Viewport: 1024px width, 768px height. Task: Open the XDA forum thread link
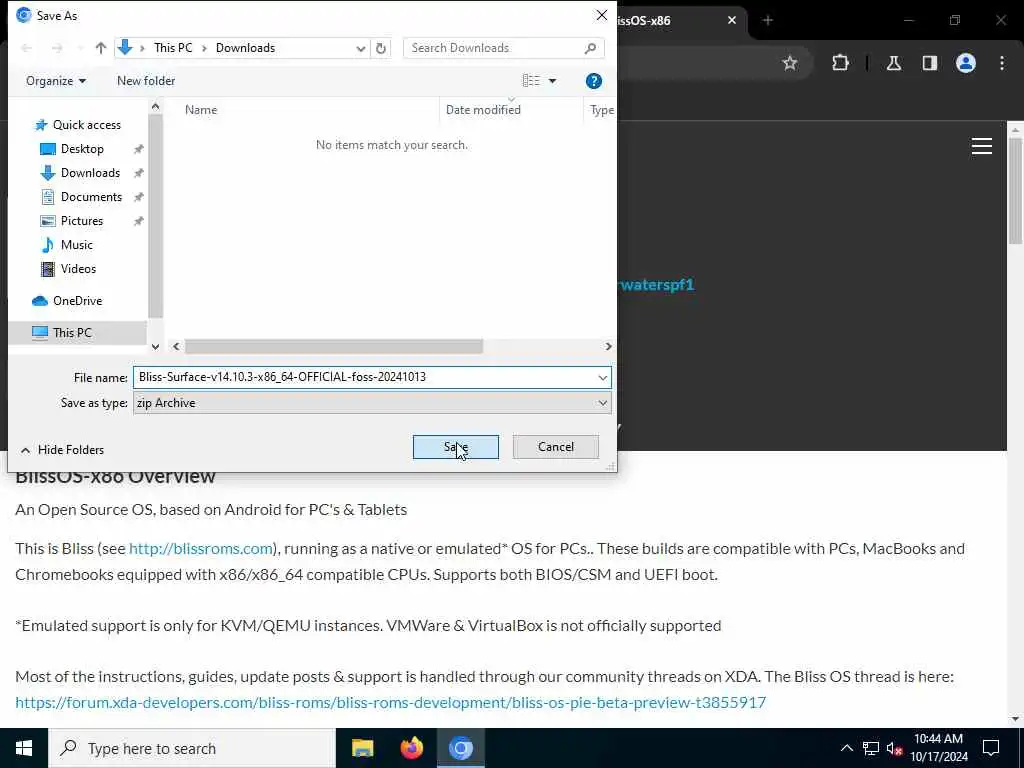(x=391, y=703)
